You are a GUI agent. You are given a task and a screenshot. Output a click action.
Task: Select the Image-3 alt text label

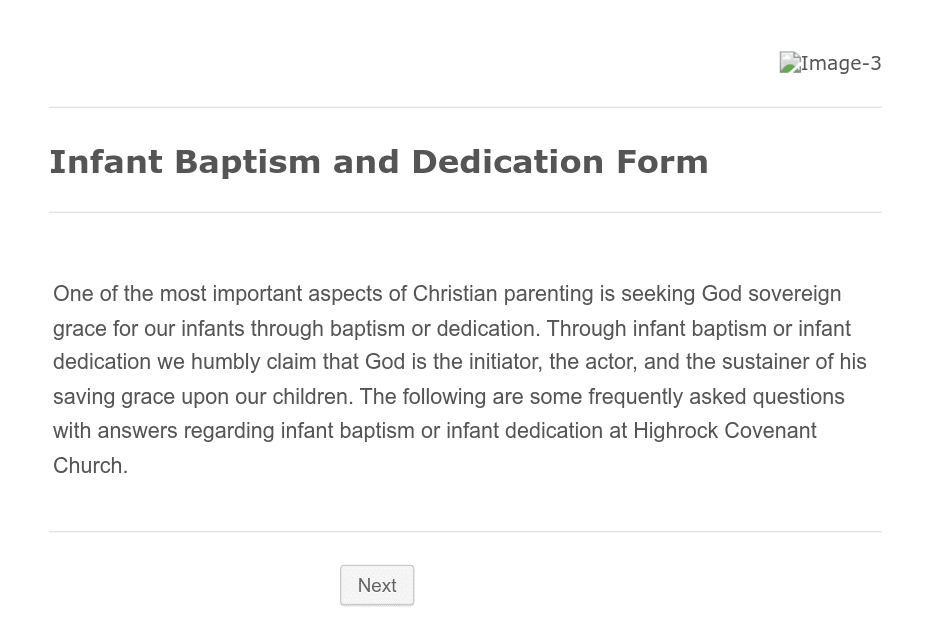click(841, 63)
